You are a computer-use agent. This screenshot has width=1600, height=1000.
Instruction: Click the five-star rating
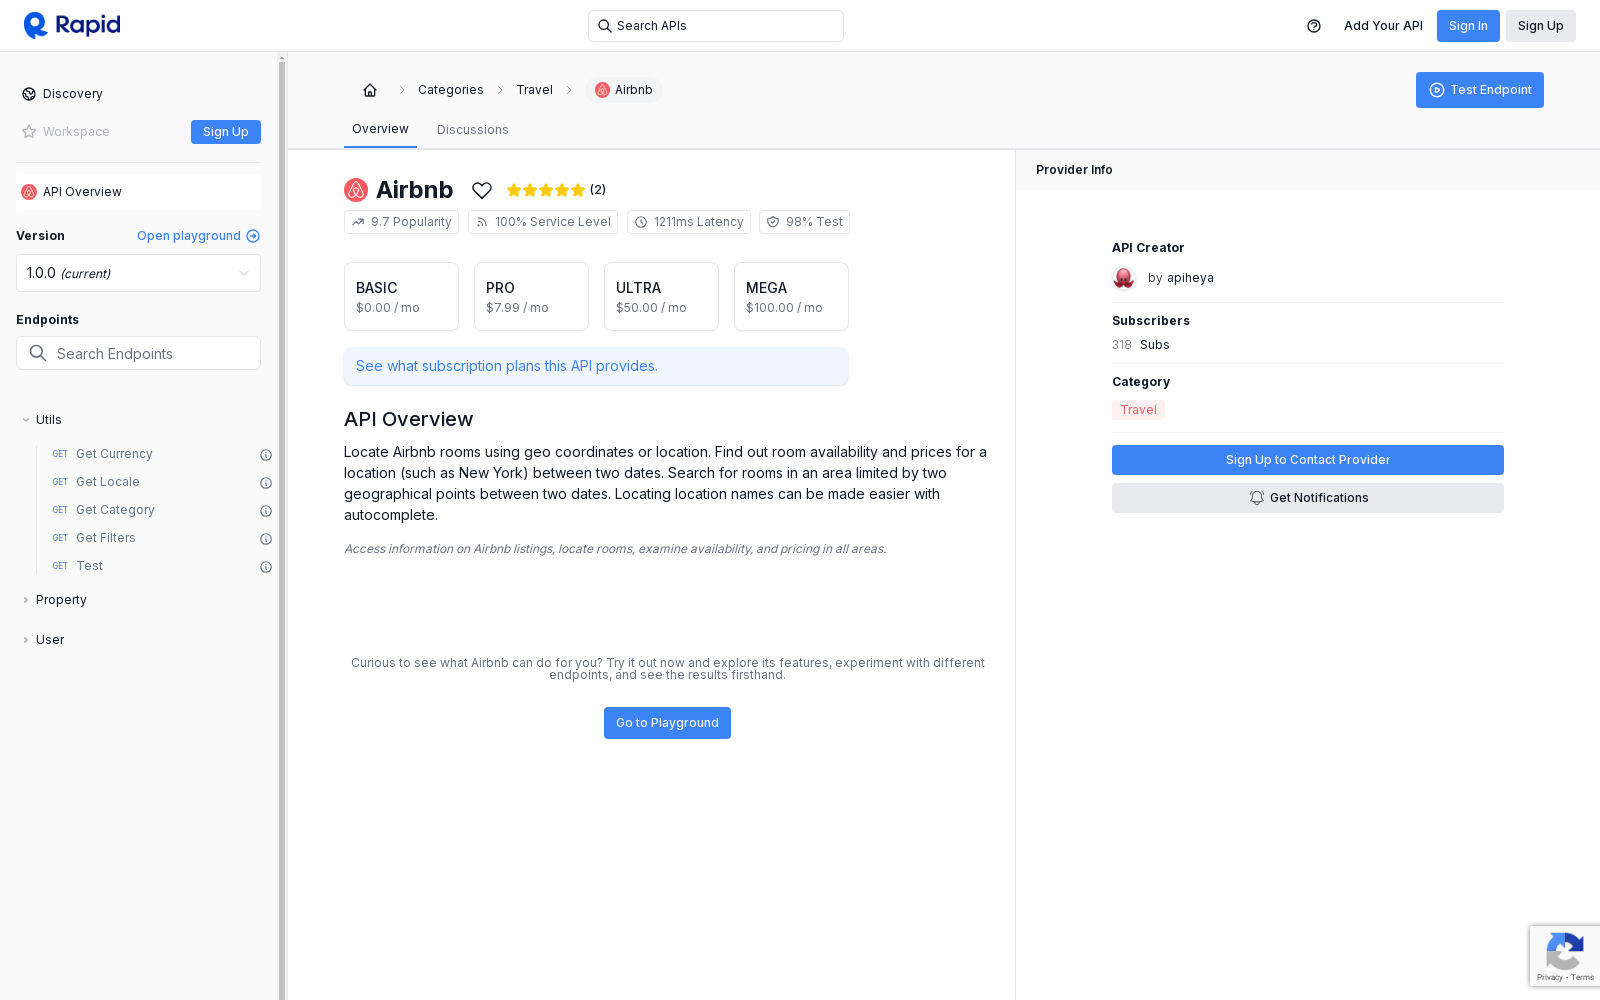546,190
